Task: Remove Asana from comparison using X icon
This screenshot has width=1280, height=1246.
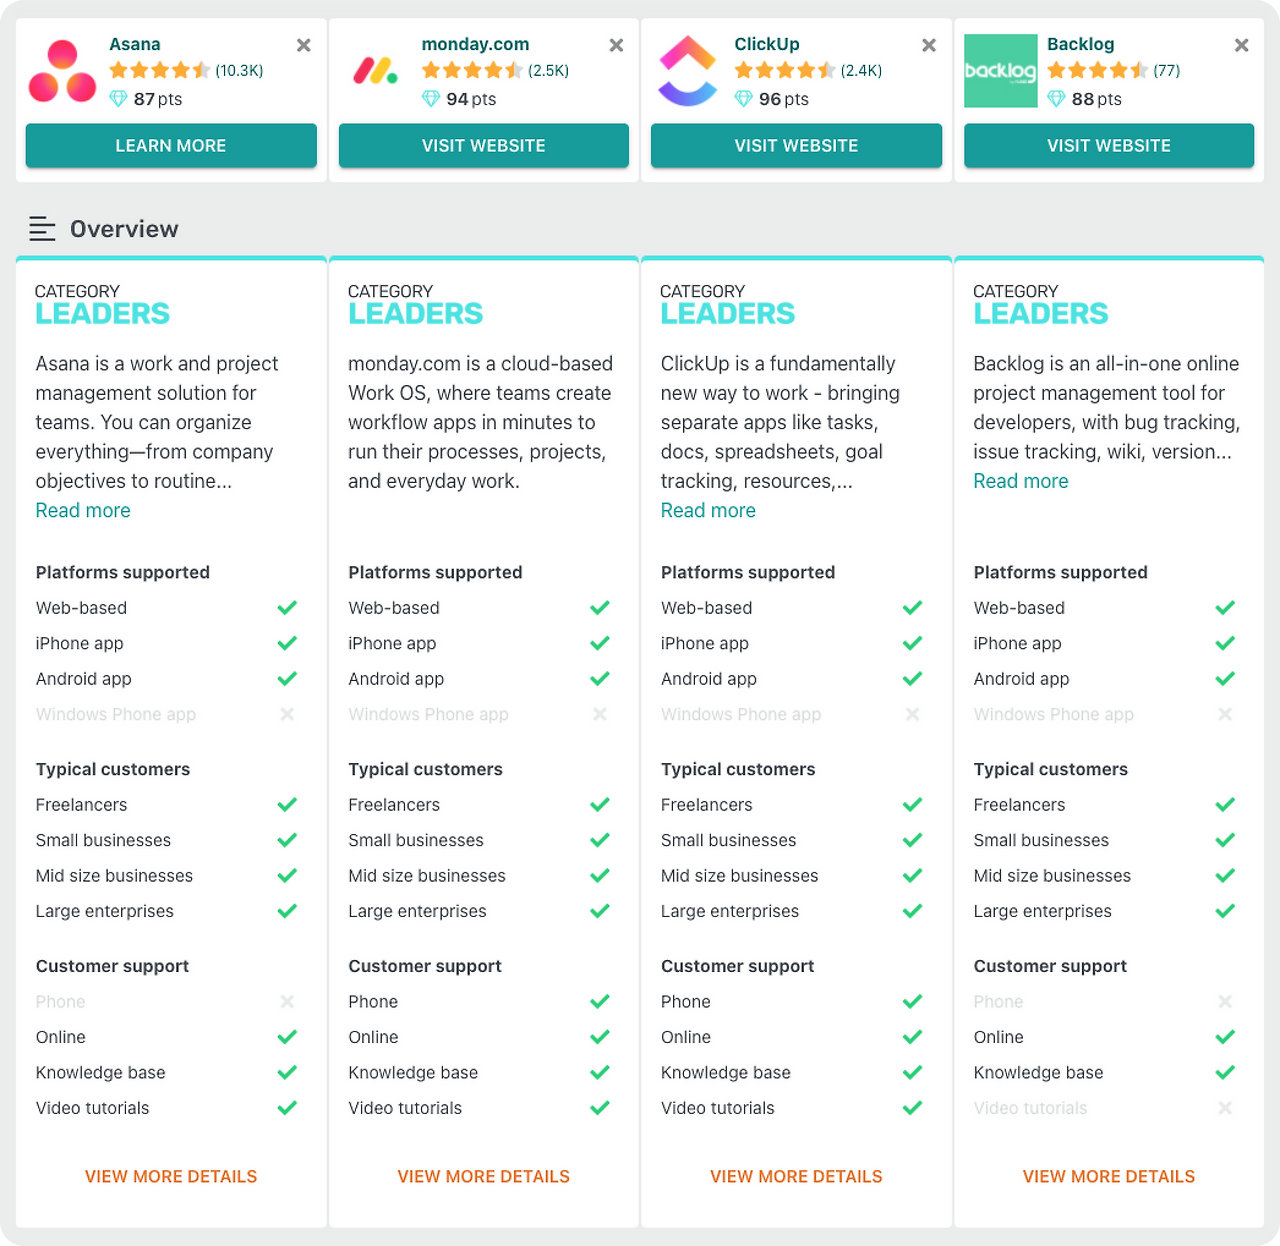Action: [x=304, y=45]
